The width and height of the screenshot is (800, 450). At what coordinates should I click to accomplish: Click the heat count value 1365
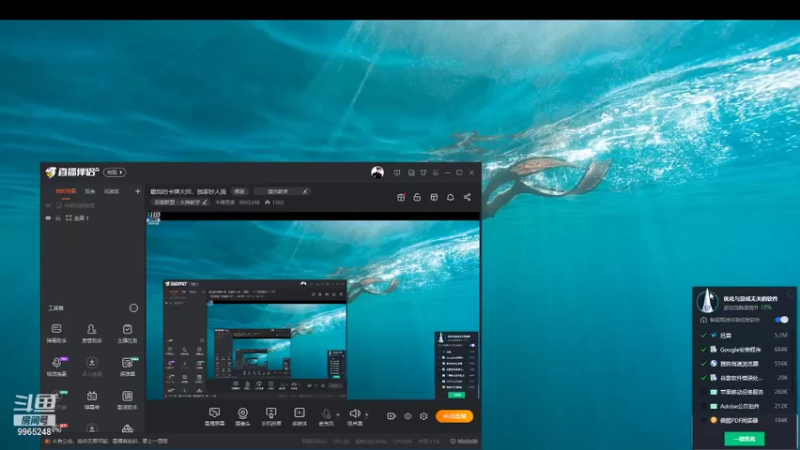coord(278,203)
